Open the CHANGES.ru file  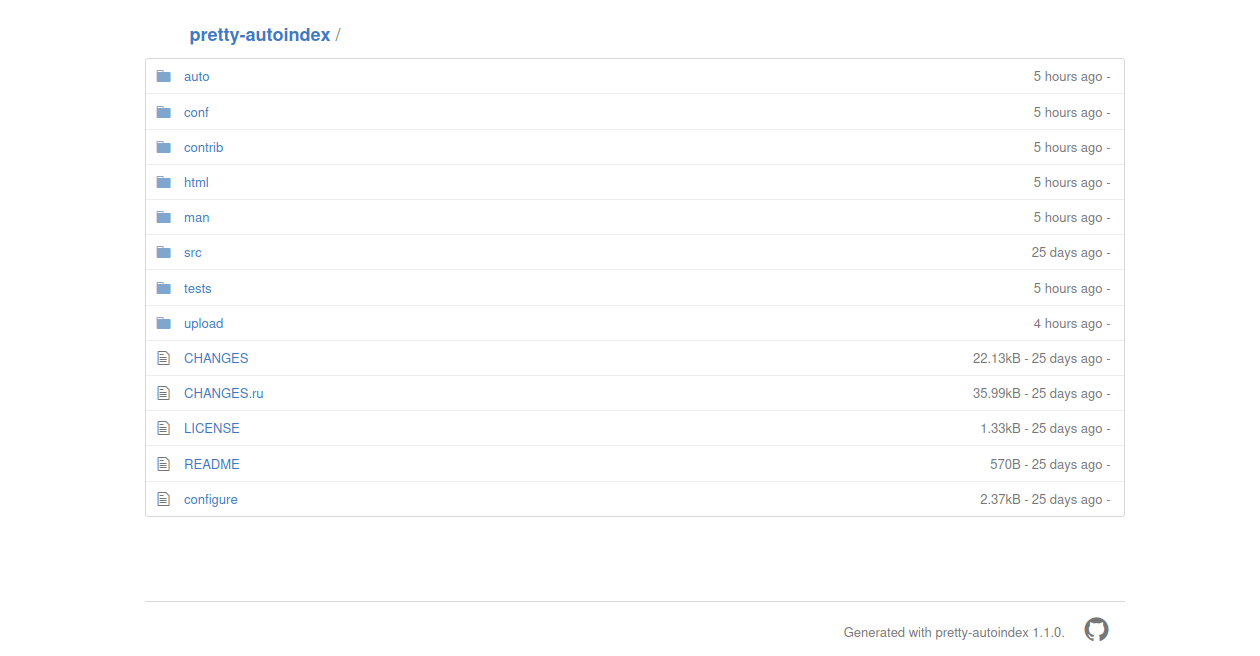[223, 393]
